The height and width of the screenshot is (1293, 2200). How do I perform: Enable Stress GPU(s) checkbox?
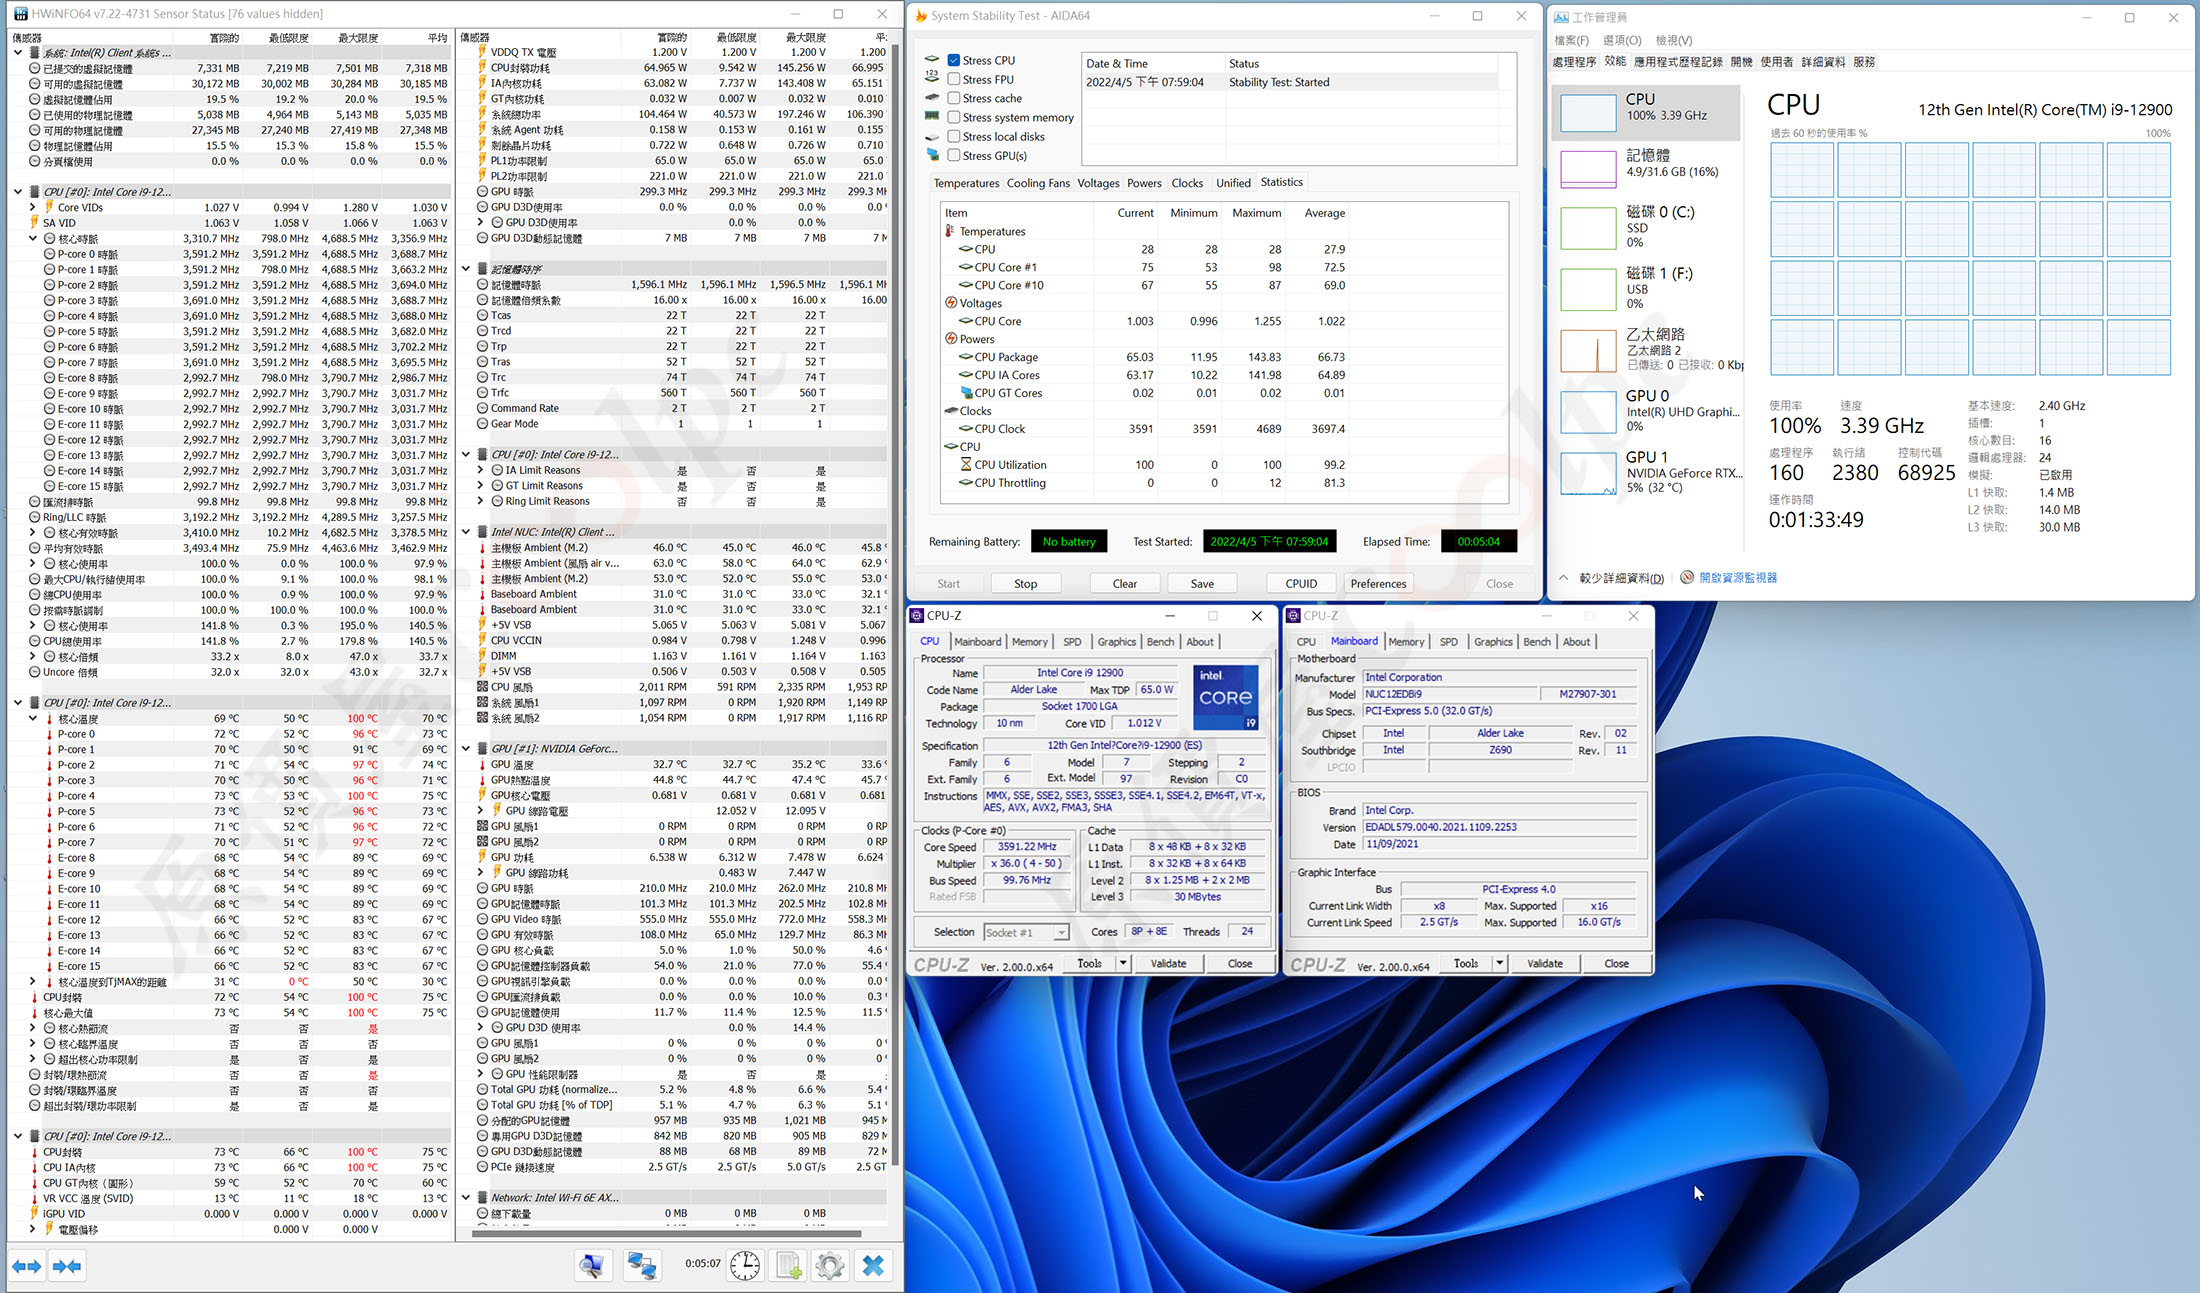tap(954, 155)
